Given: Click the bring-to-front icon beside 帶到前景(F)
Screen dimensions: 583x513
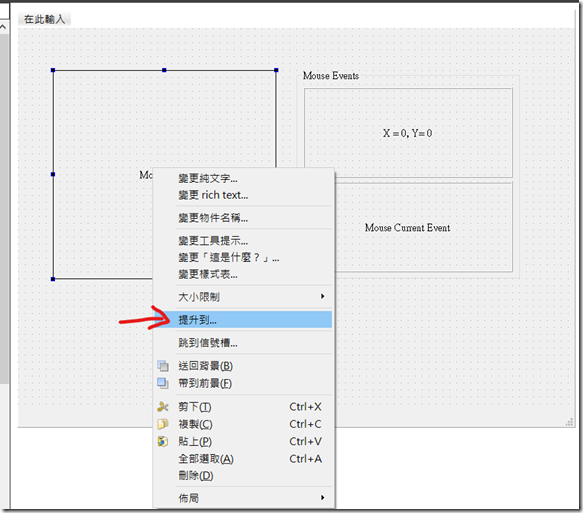Looking at the screenshot, I should pos(163,383).
